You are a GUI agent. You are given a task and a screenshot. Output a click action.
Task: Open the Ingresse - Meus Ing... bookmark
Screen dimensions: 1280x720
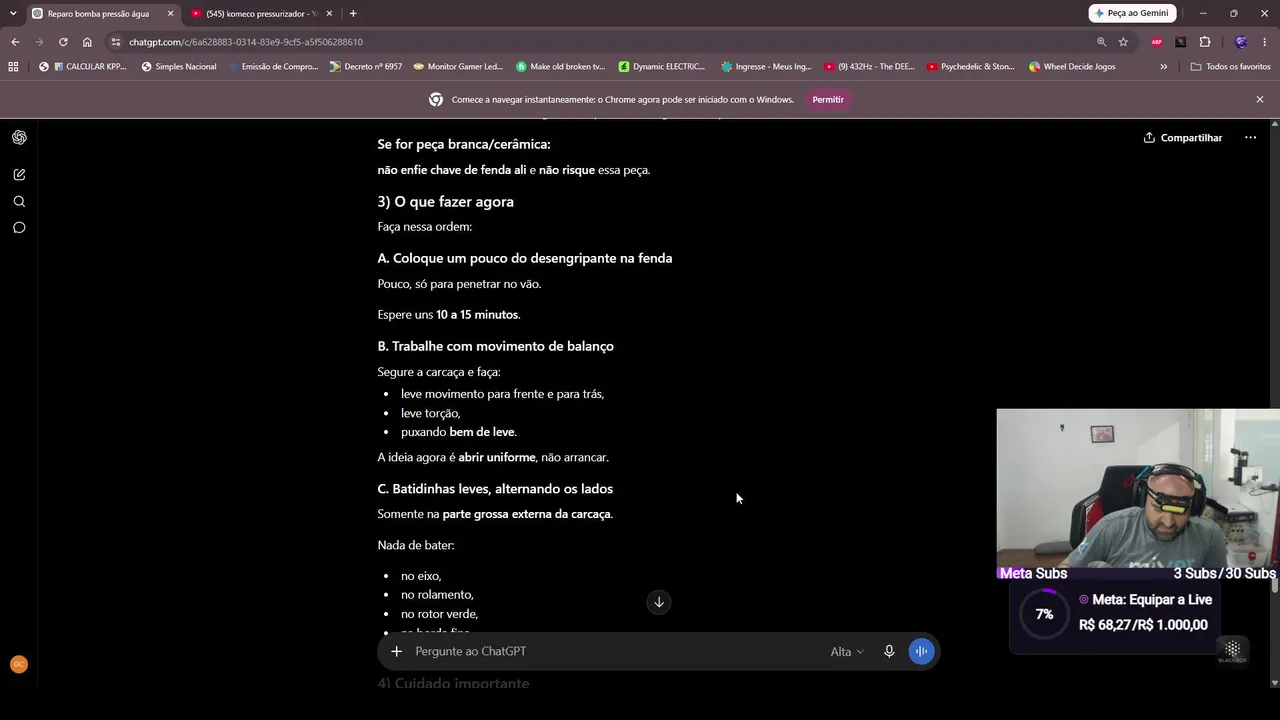766,67
